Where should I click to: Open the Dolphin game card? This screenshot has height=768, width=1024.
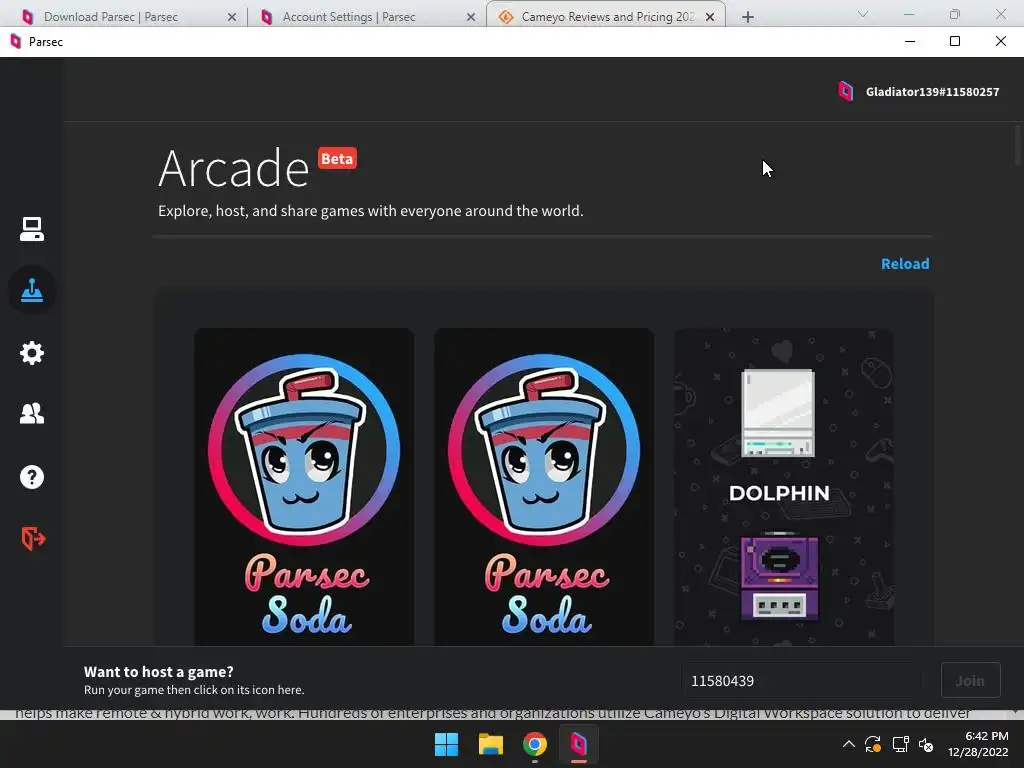(783, 487)
